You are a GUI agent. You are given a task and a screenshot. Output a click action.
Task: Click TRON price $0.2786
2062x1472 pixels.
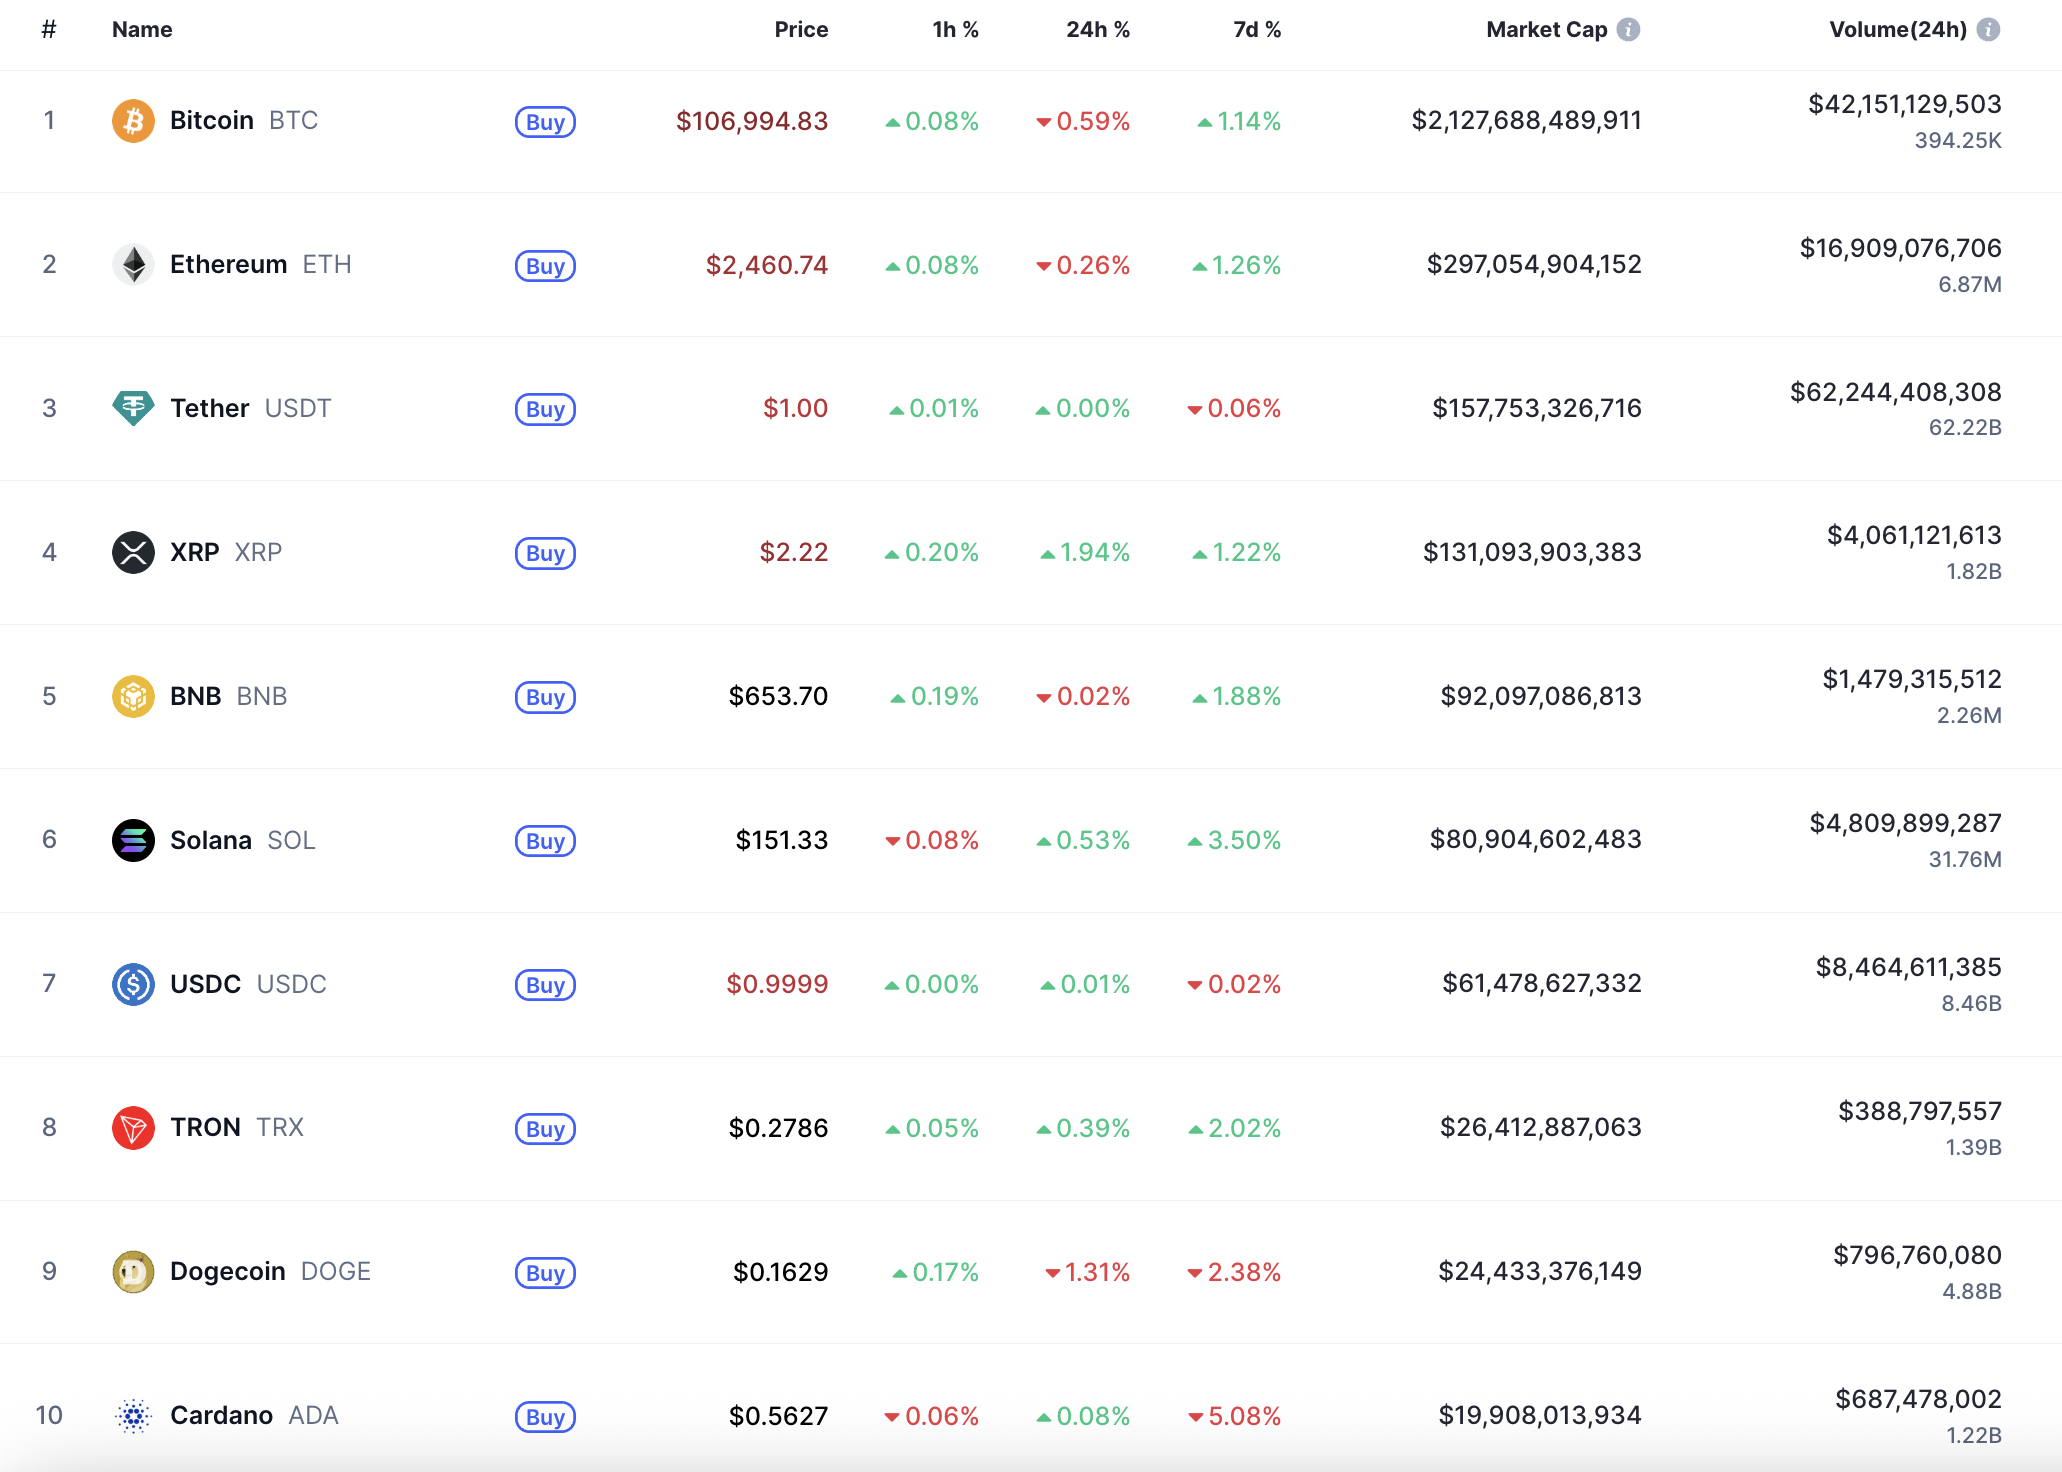(x=778, y=1128)
